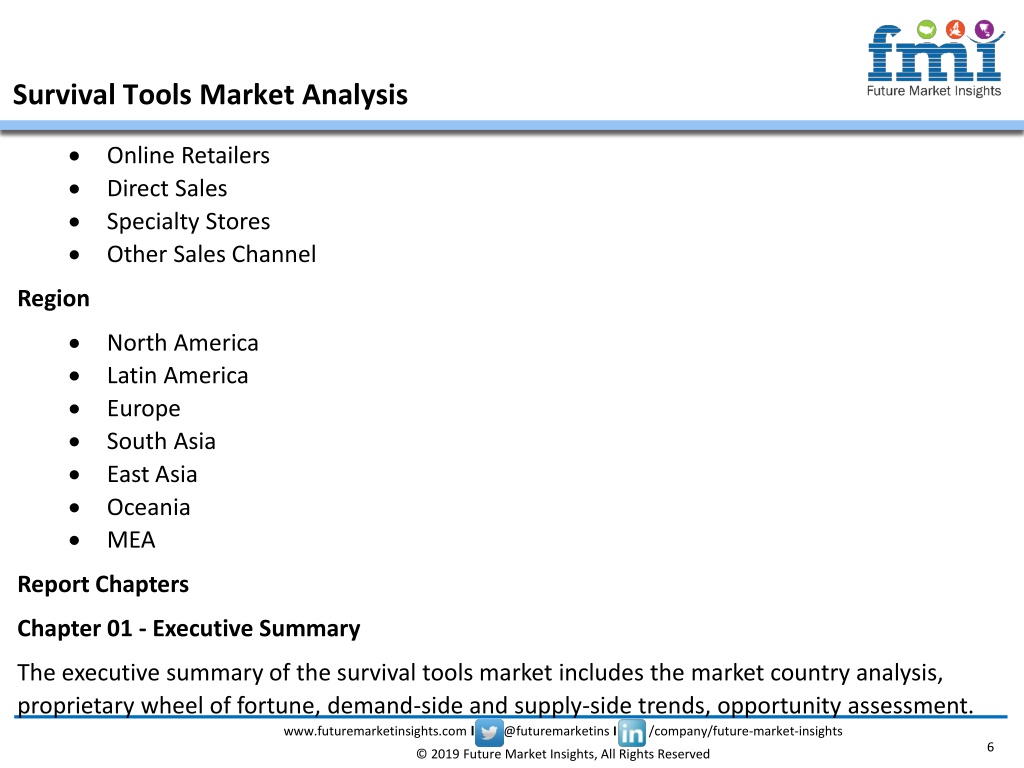Click Chapter 01 - Executive Summary heading
The image size is (1024, 768).
[189, 628]
